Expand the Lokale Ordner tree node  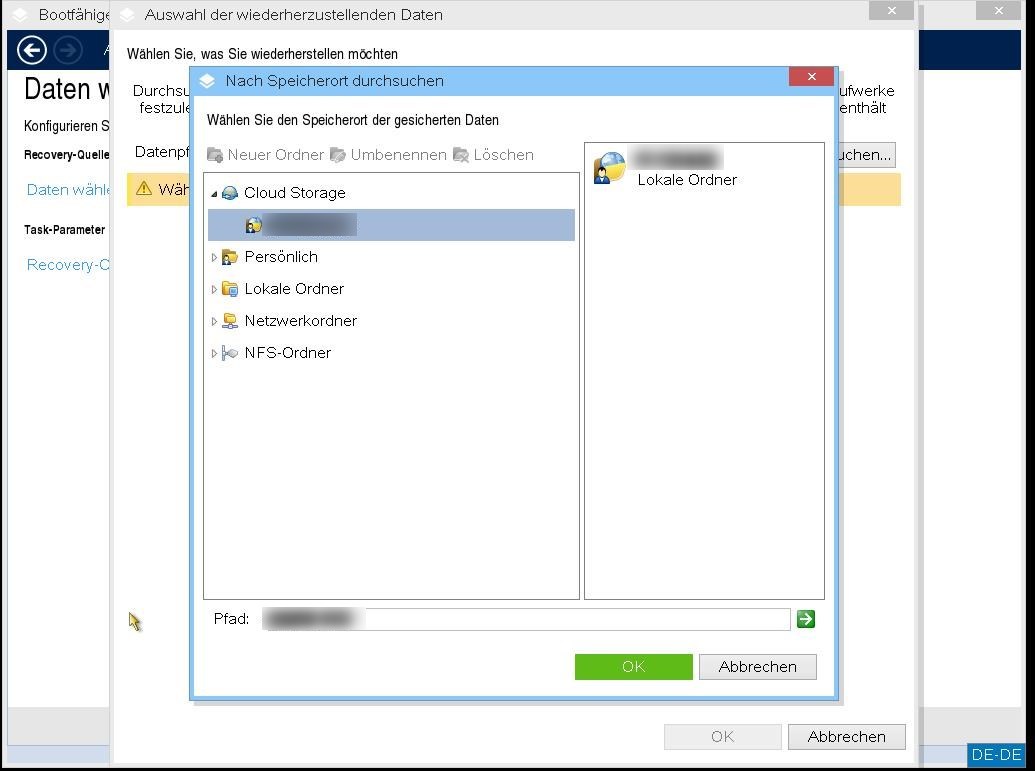(x=214, y=288)
